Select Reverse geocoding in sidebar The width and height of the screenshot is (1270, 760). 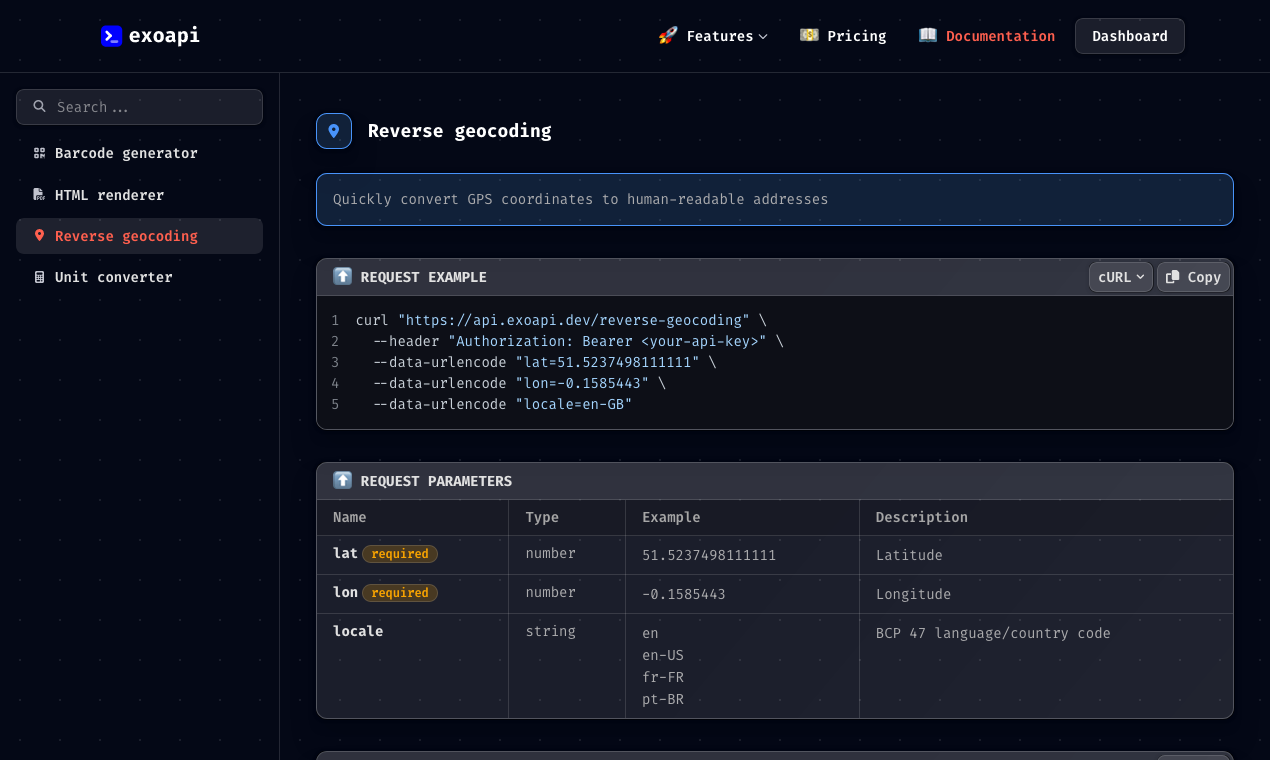point(139,236)
